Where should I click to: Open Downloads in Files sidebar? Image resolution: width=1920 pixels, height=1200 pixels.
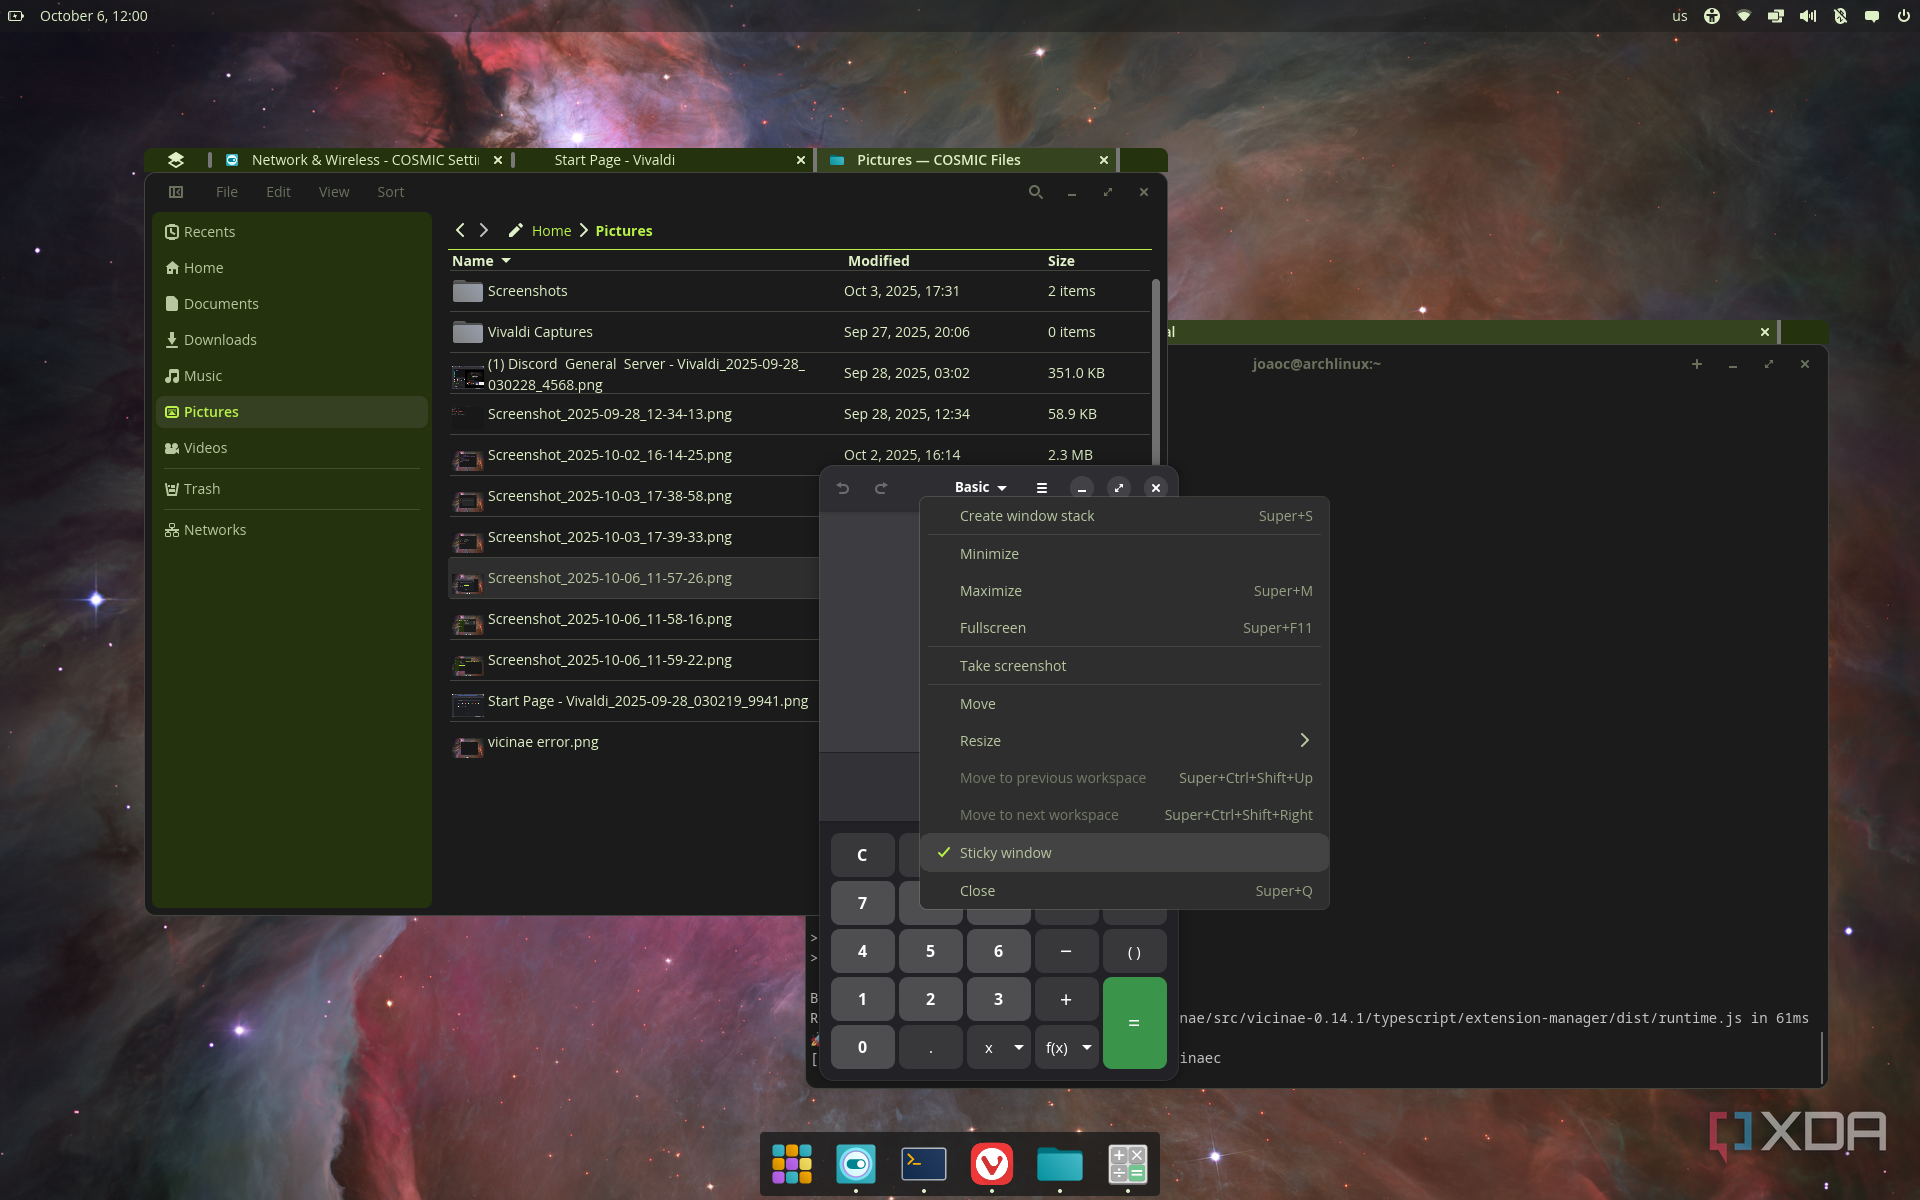point(291,340)
